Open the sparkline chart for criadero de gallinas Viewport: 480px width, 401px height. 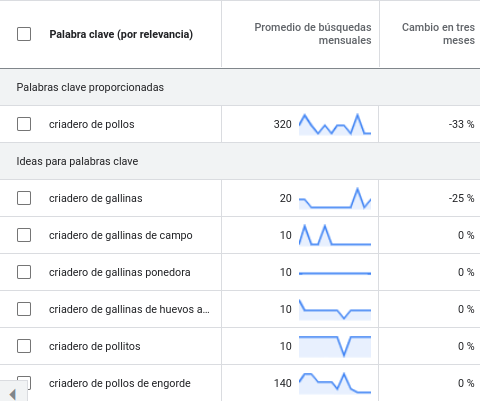click(335, 198)
